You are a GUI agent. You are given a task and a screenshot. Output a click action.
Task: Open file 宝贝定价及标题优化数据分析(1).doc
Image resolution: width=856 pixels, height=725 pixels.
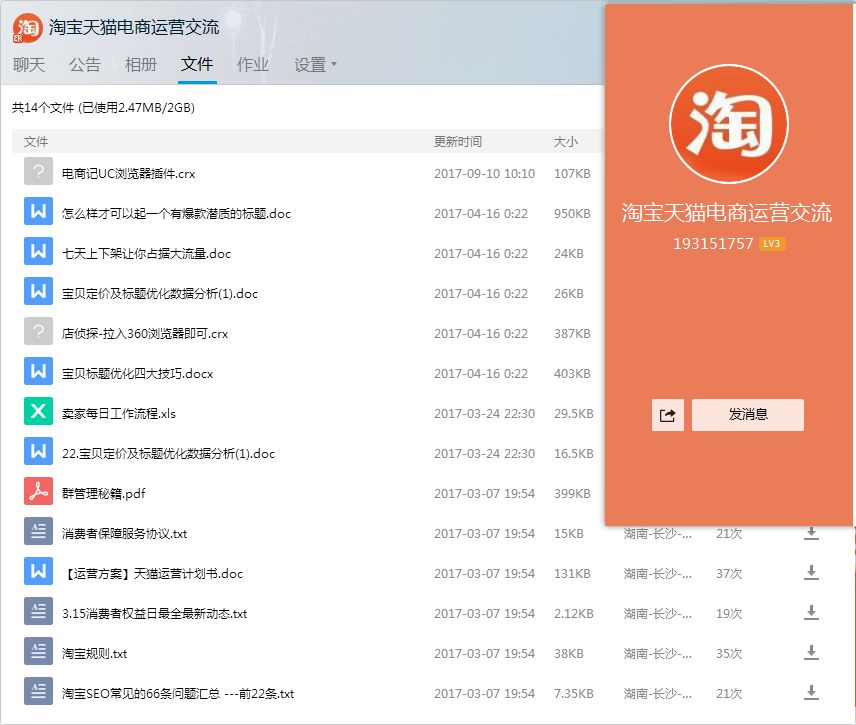pyautogui.click(x=159, y=294)
